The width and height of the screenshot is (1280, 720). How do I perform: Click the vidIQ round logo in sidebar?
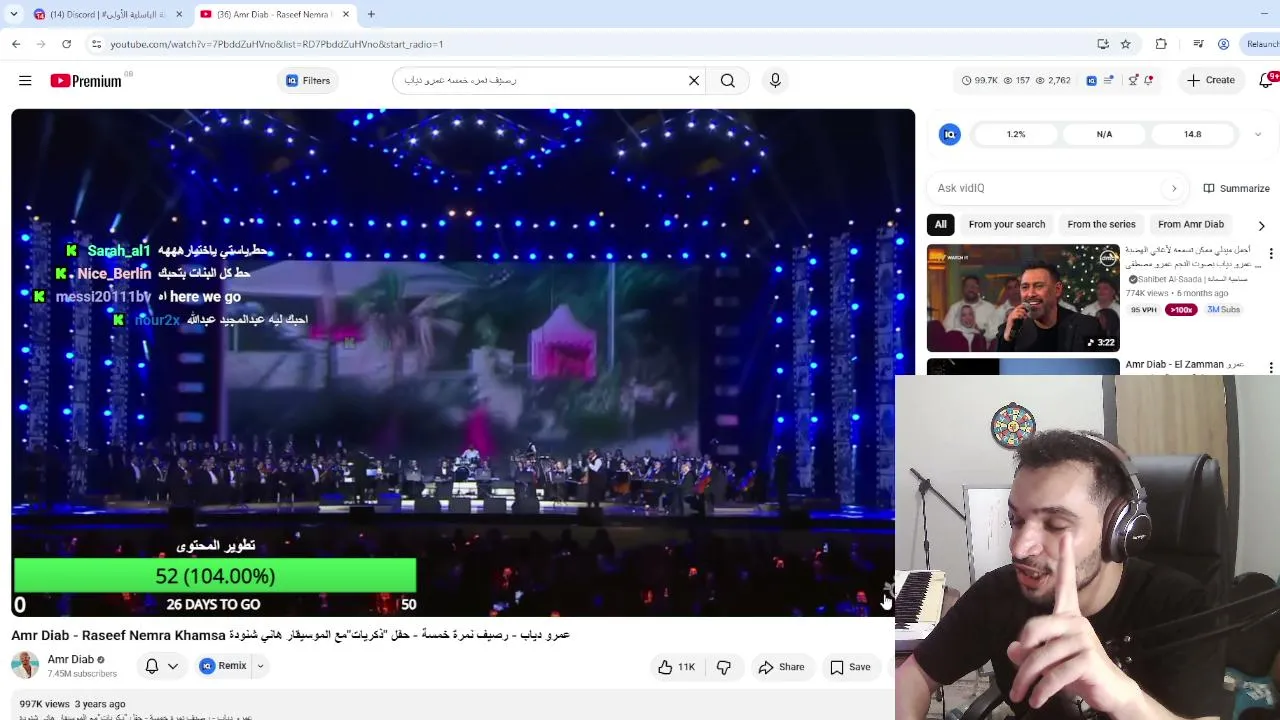950,134
